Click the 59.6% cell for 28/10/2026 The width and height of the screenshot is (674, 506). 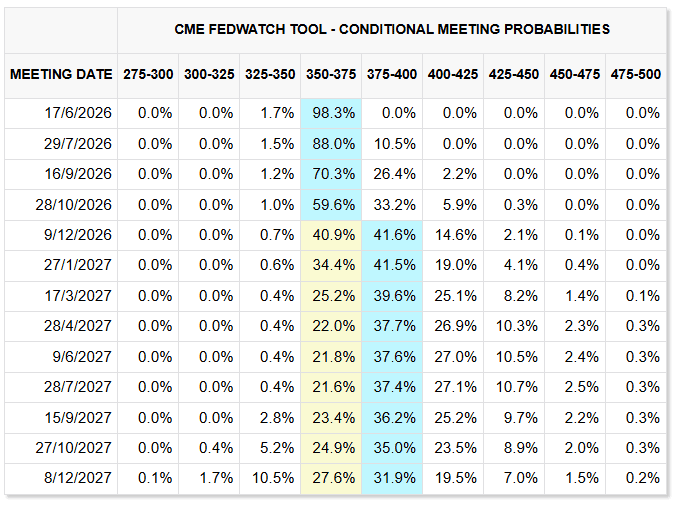tap(331, 205)
